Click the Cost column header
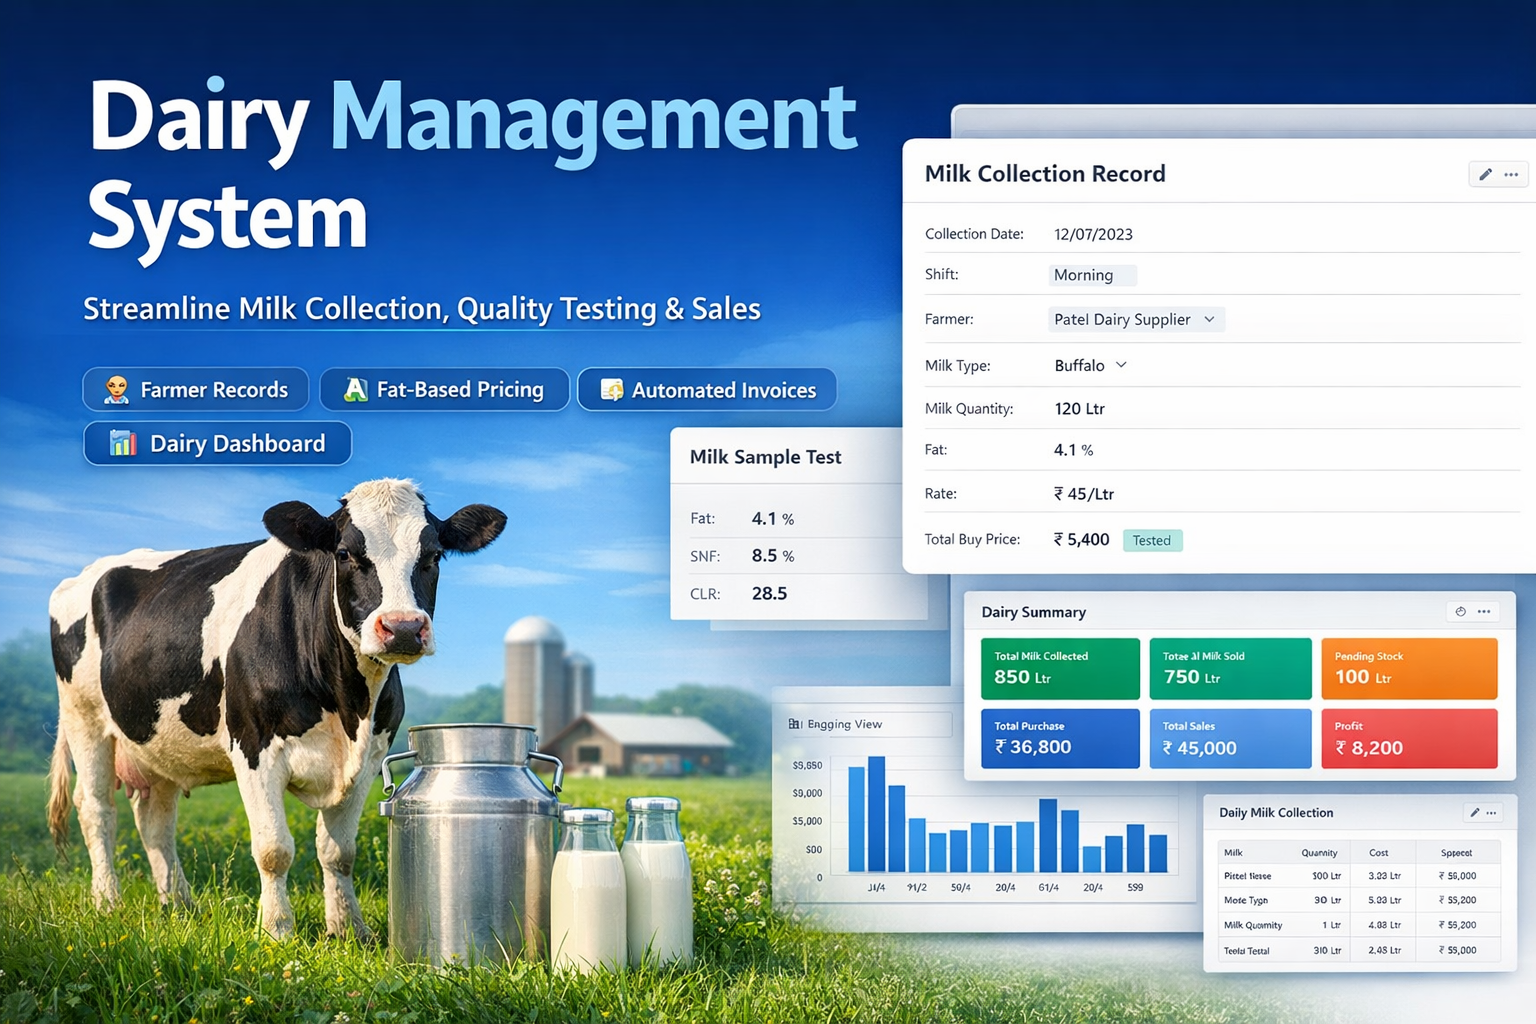This screenshot has height=1024, width=1536. [x=1378, y=853]
